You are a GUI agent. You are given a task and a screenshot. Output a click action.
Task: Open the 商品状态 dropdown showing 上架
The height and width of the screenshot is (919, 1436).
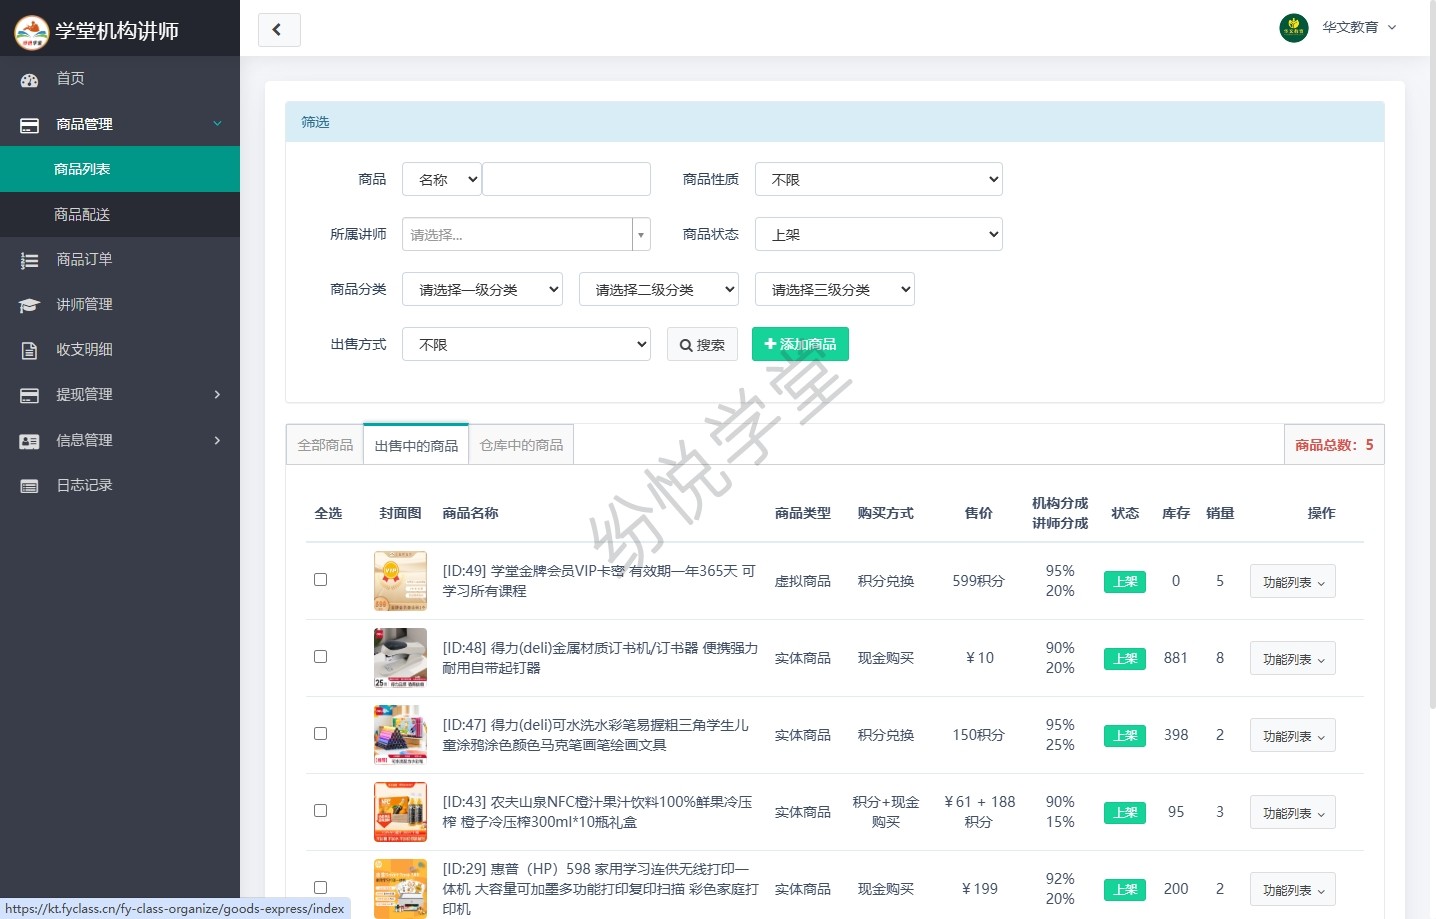(x=878, y=235)
